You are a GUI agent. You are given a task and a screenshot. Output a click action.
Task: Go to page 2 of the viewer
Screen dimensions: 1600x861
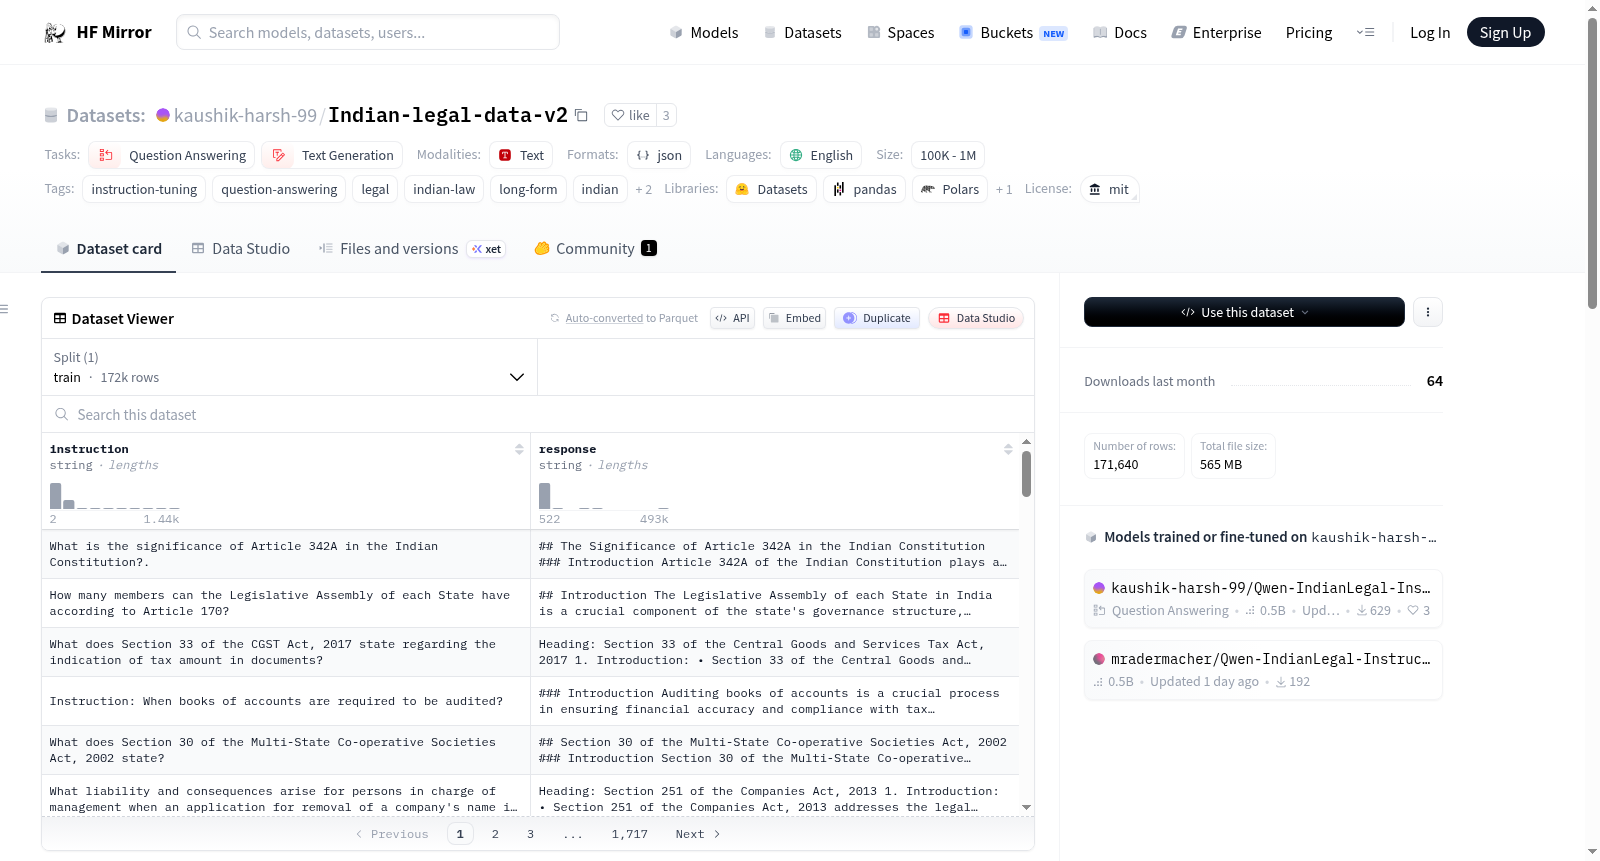click(x=495, y=834)
